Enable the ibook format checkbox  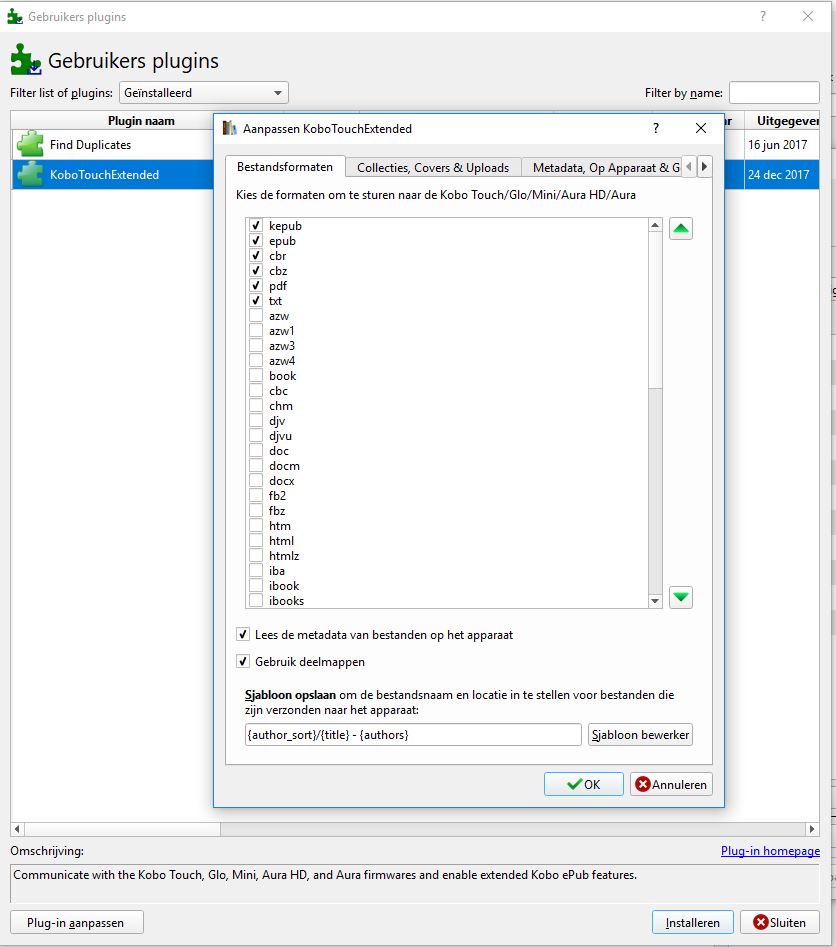point(256,585)
